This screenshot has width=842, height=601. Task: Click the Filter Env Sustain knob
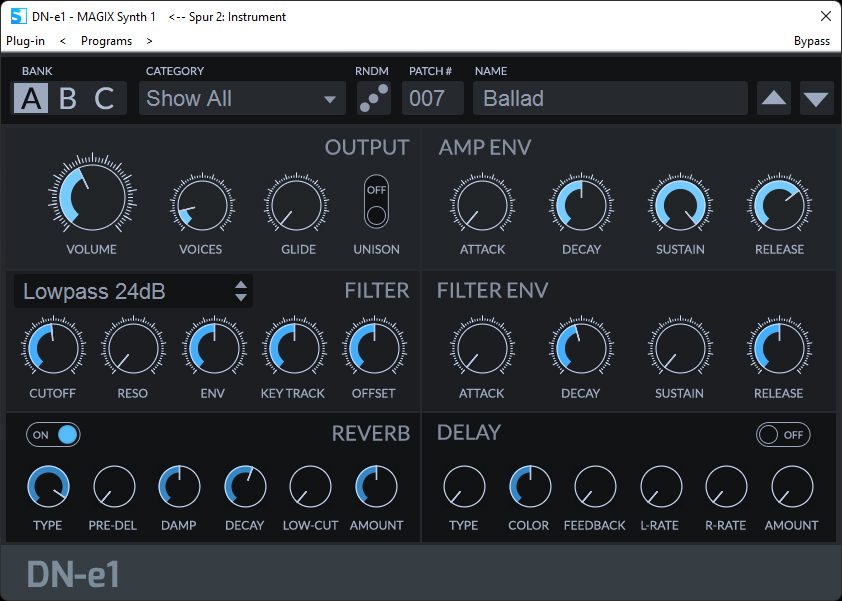[680, 348]
